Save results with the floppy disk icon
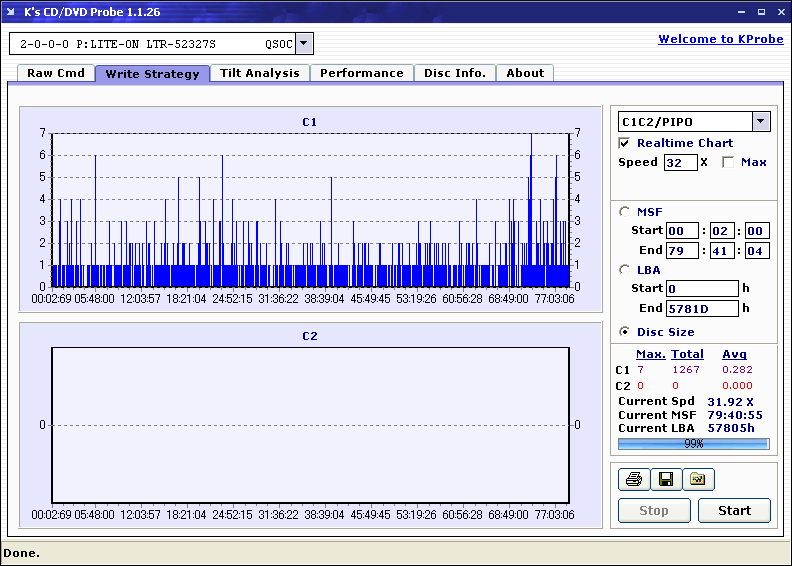Viewport: 792px width, 566px height. 665,480
